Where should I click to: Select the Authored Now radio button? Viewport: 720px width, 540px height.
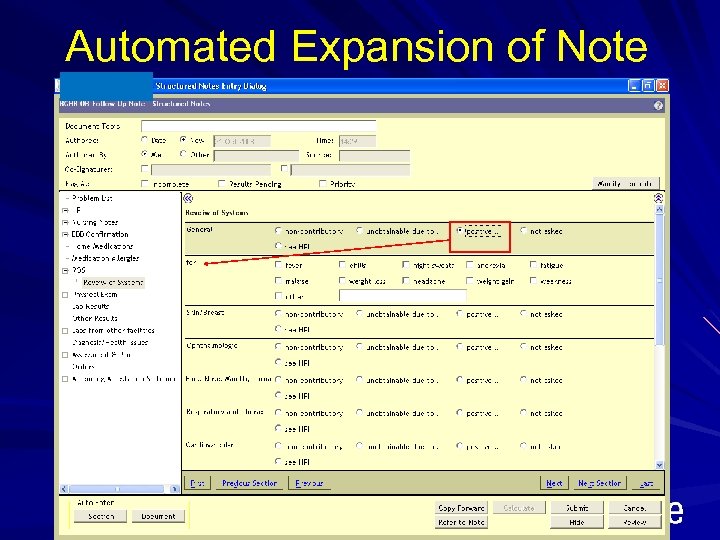point(183,139)
